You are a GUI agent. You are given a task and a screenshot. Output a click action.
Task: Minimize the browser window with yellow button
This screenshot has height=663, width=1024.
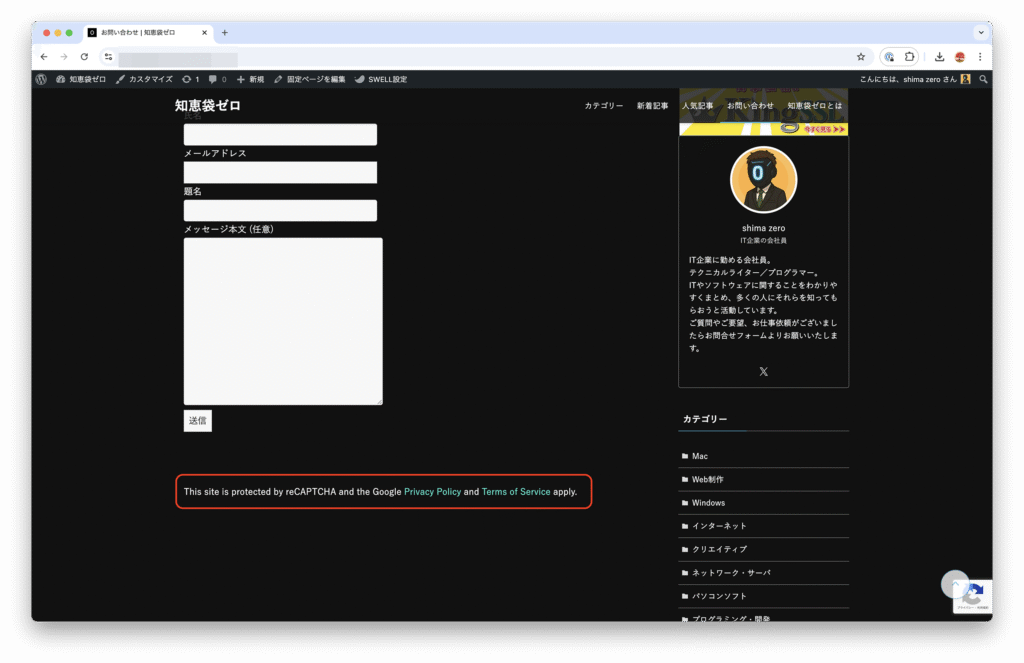coord(57,33)
